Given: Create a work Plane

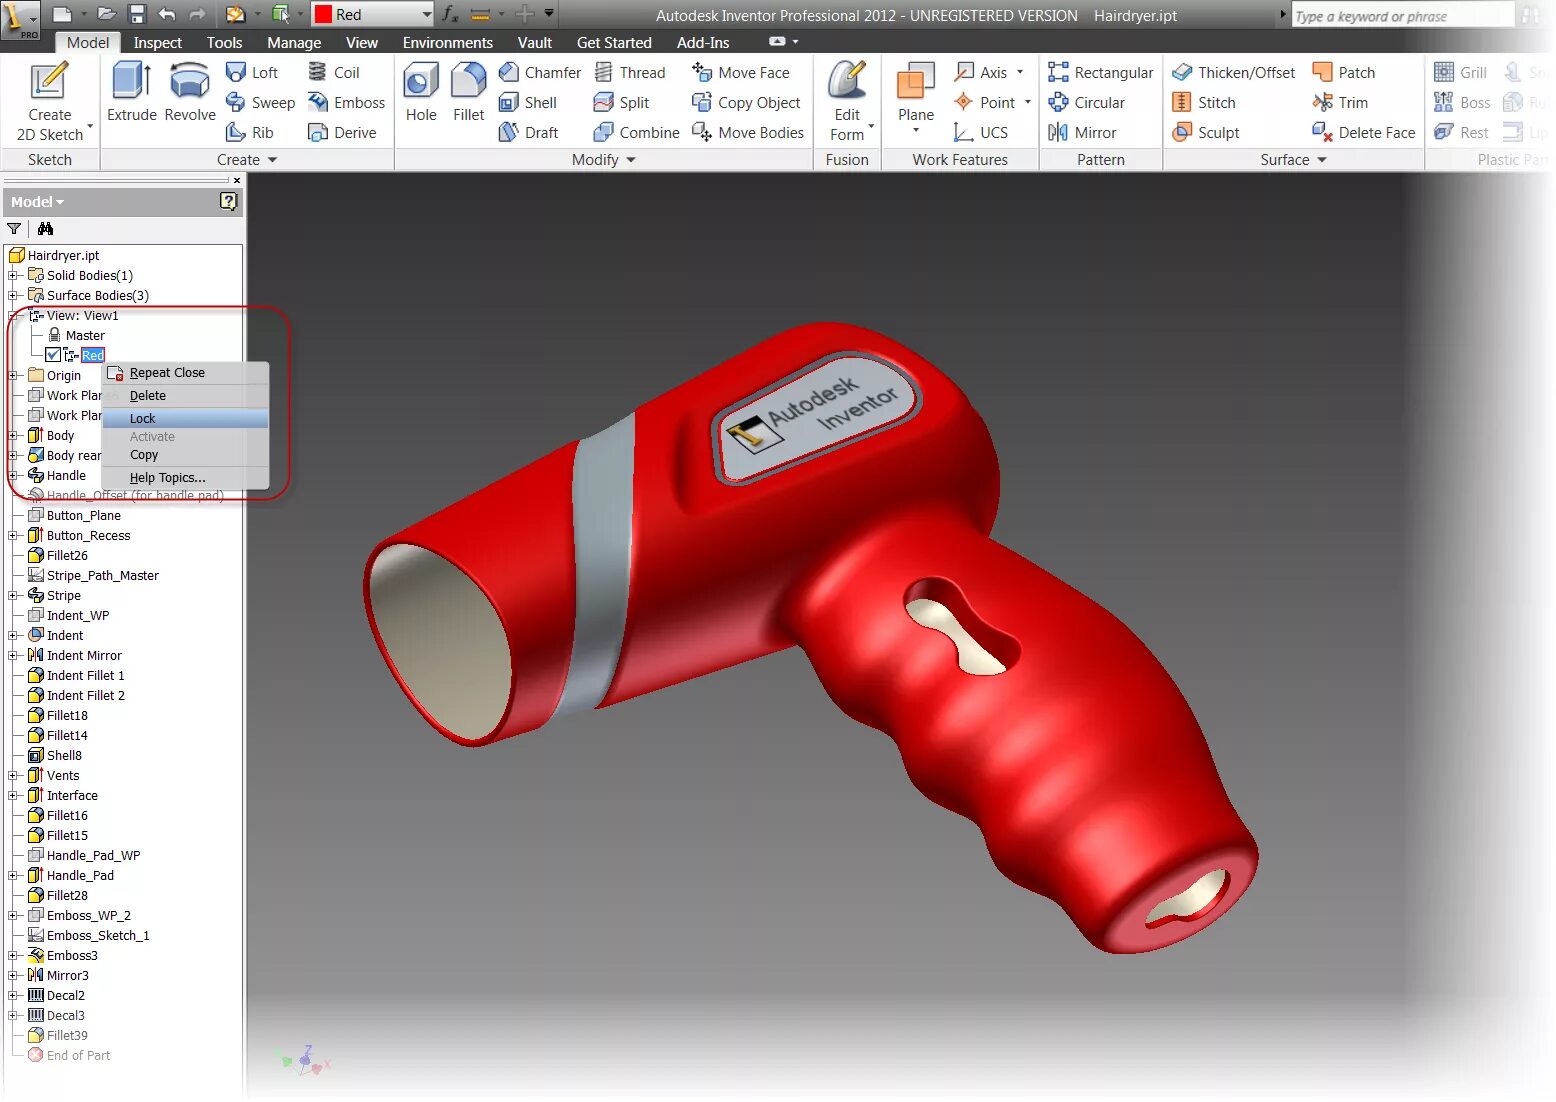Looking at the screenshot, I should pyautogui.click(x=916, y=95).
